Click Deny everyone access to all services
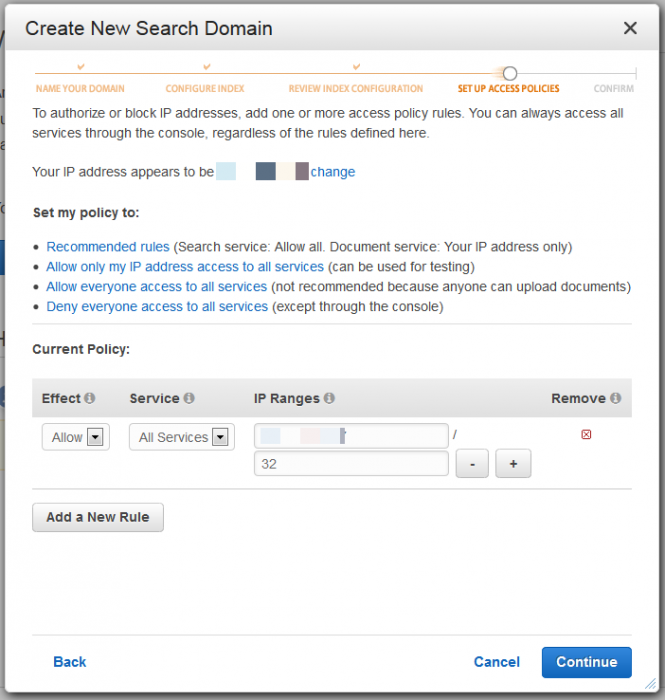 tap(157, 307)
